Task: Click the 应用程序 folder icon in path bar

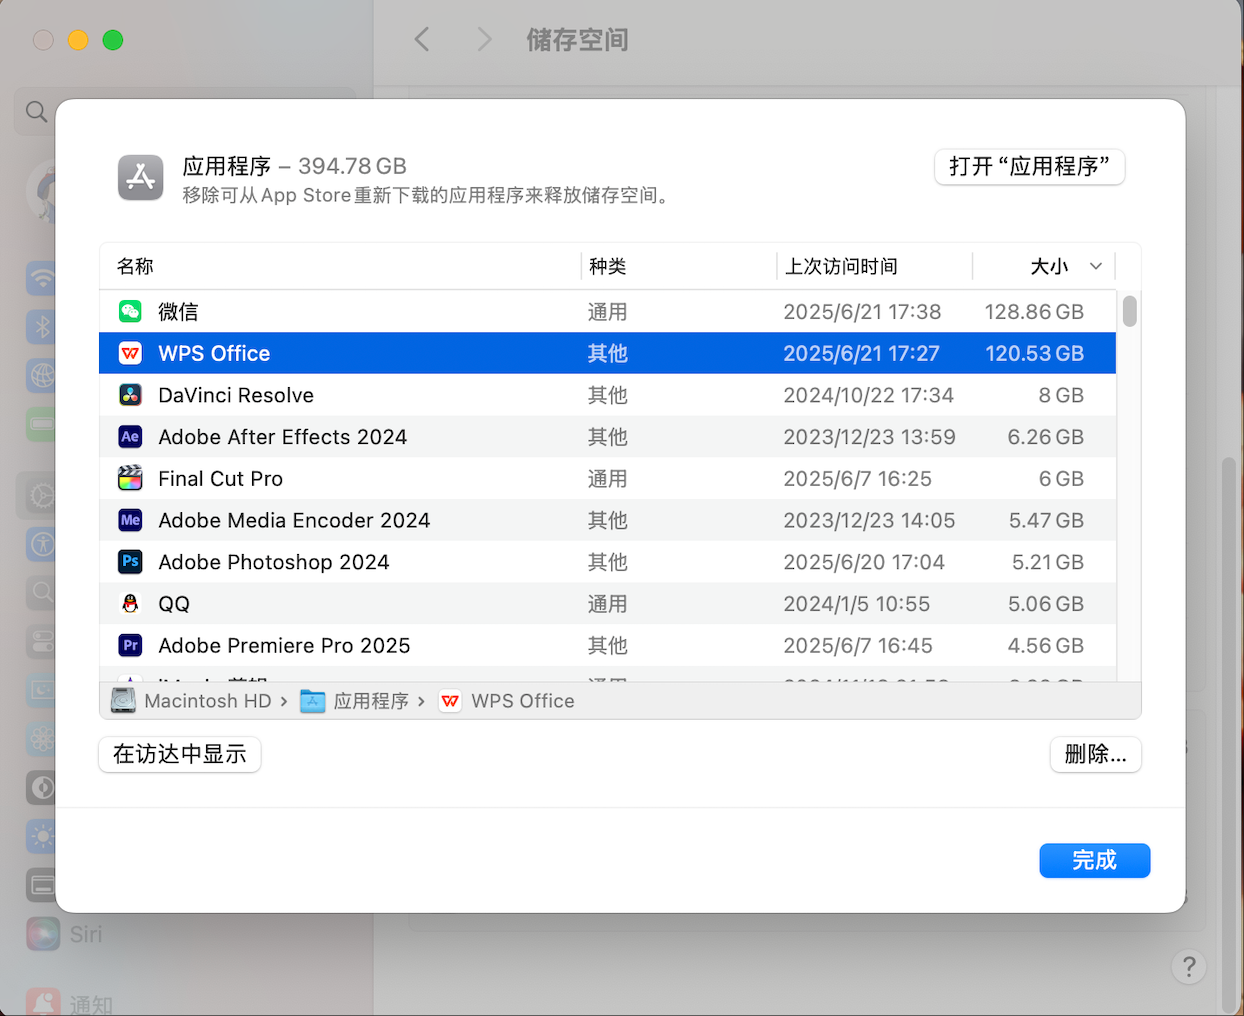Action: tap(313, 701)
